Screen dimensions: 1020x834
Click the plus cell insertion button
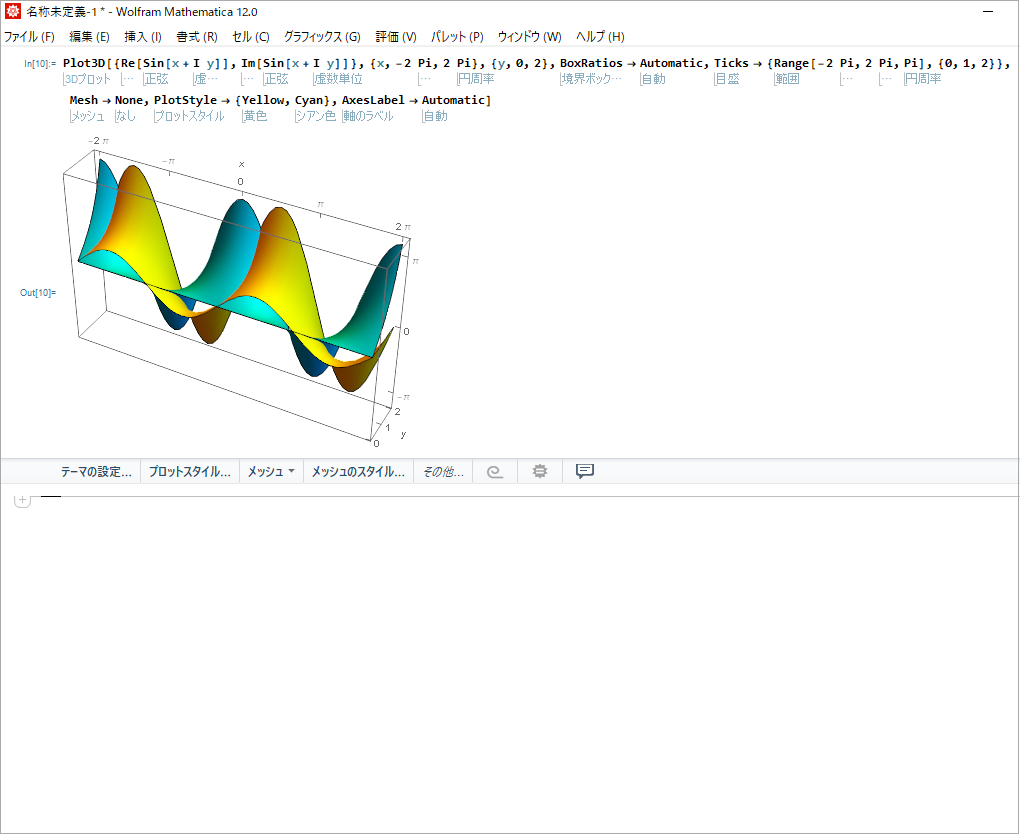click(x=22, y=500)
